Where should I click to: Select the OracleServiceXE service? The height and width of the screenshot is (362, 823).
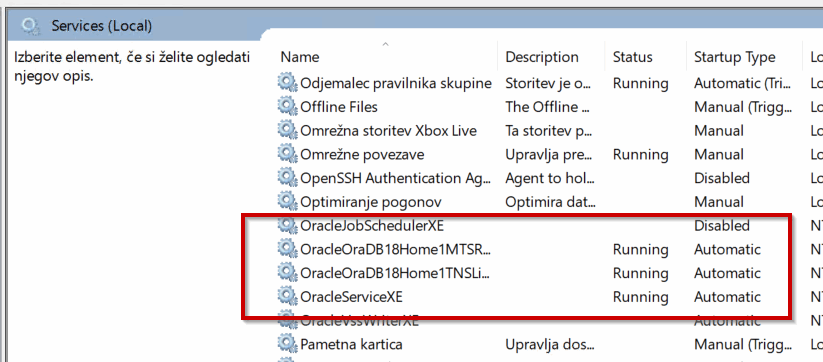point(351,297)
